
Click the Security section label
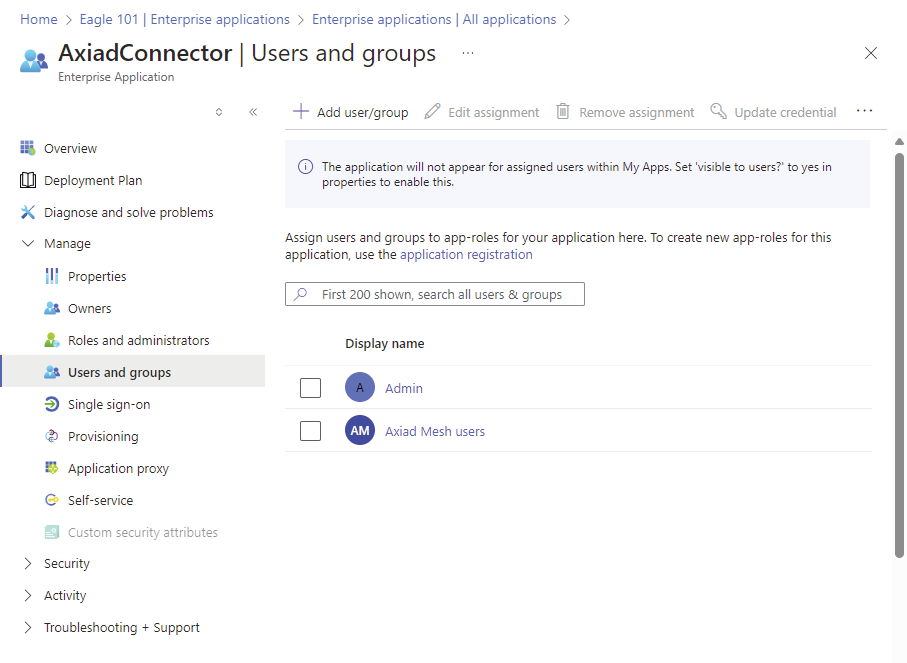pyautogui.click(x=67, y=563)
